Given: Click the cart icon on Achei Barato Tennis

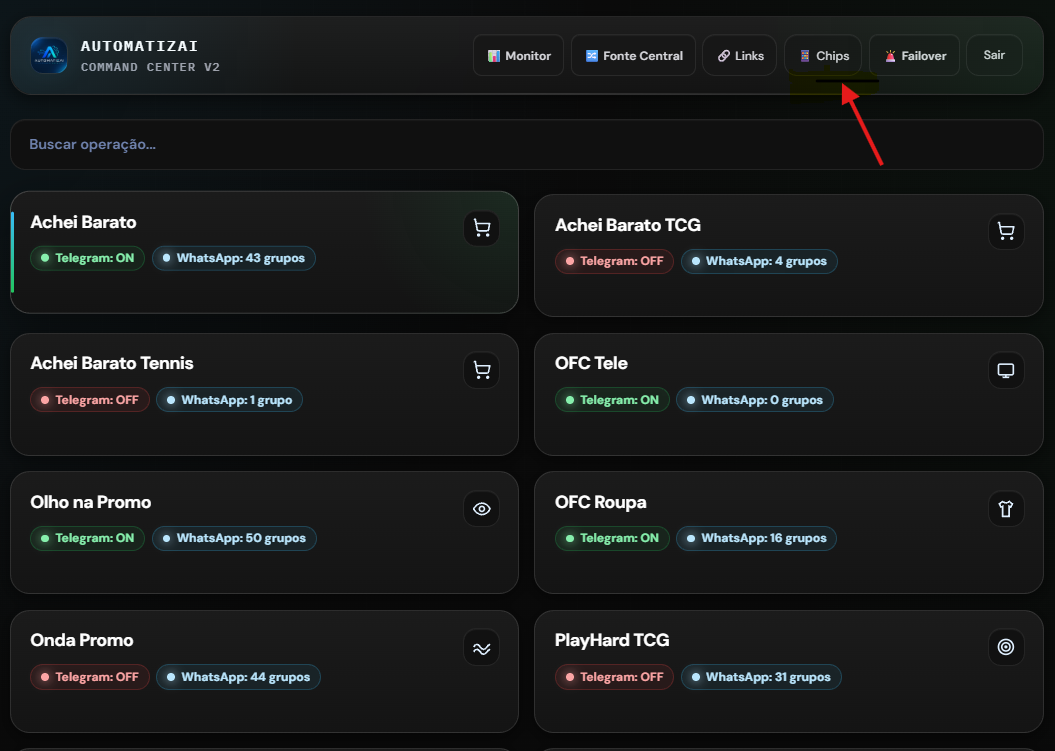Looking at the screenshot, I should pyautogui.click(x=482, y=370).
